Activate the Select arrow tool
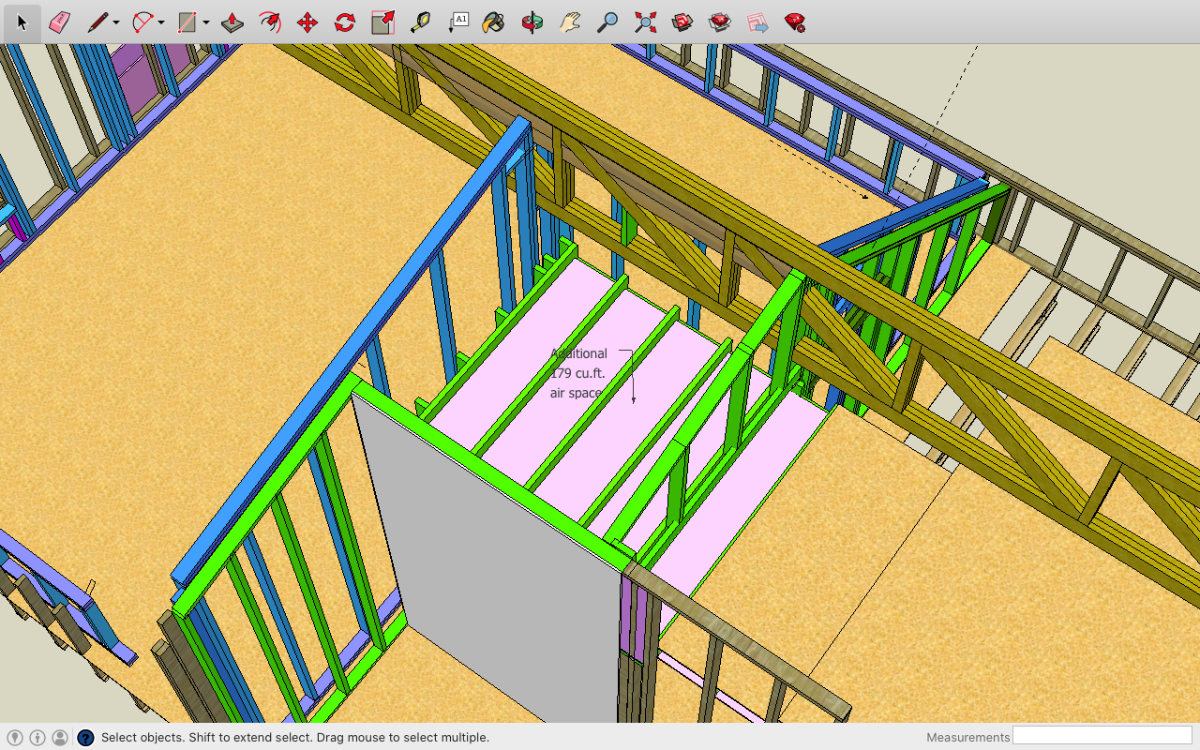 coord(22,22)
